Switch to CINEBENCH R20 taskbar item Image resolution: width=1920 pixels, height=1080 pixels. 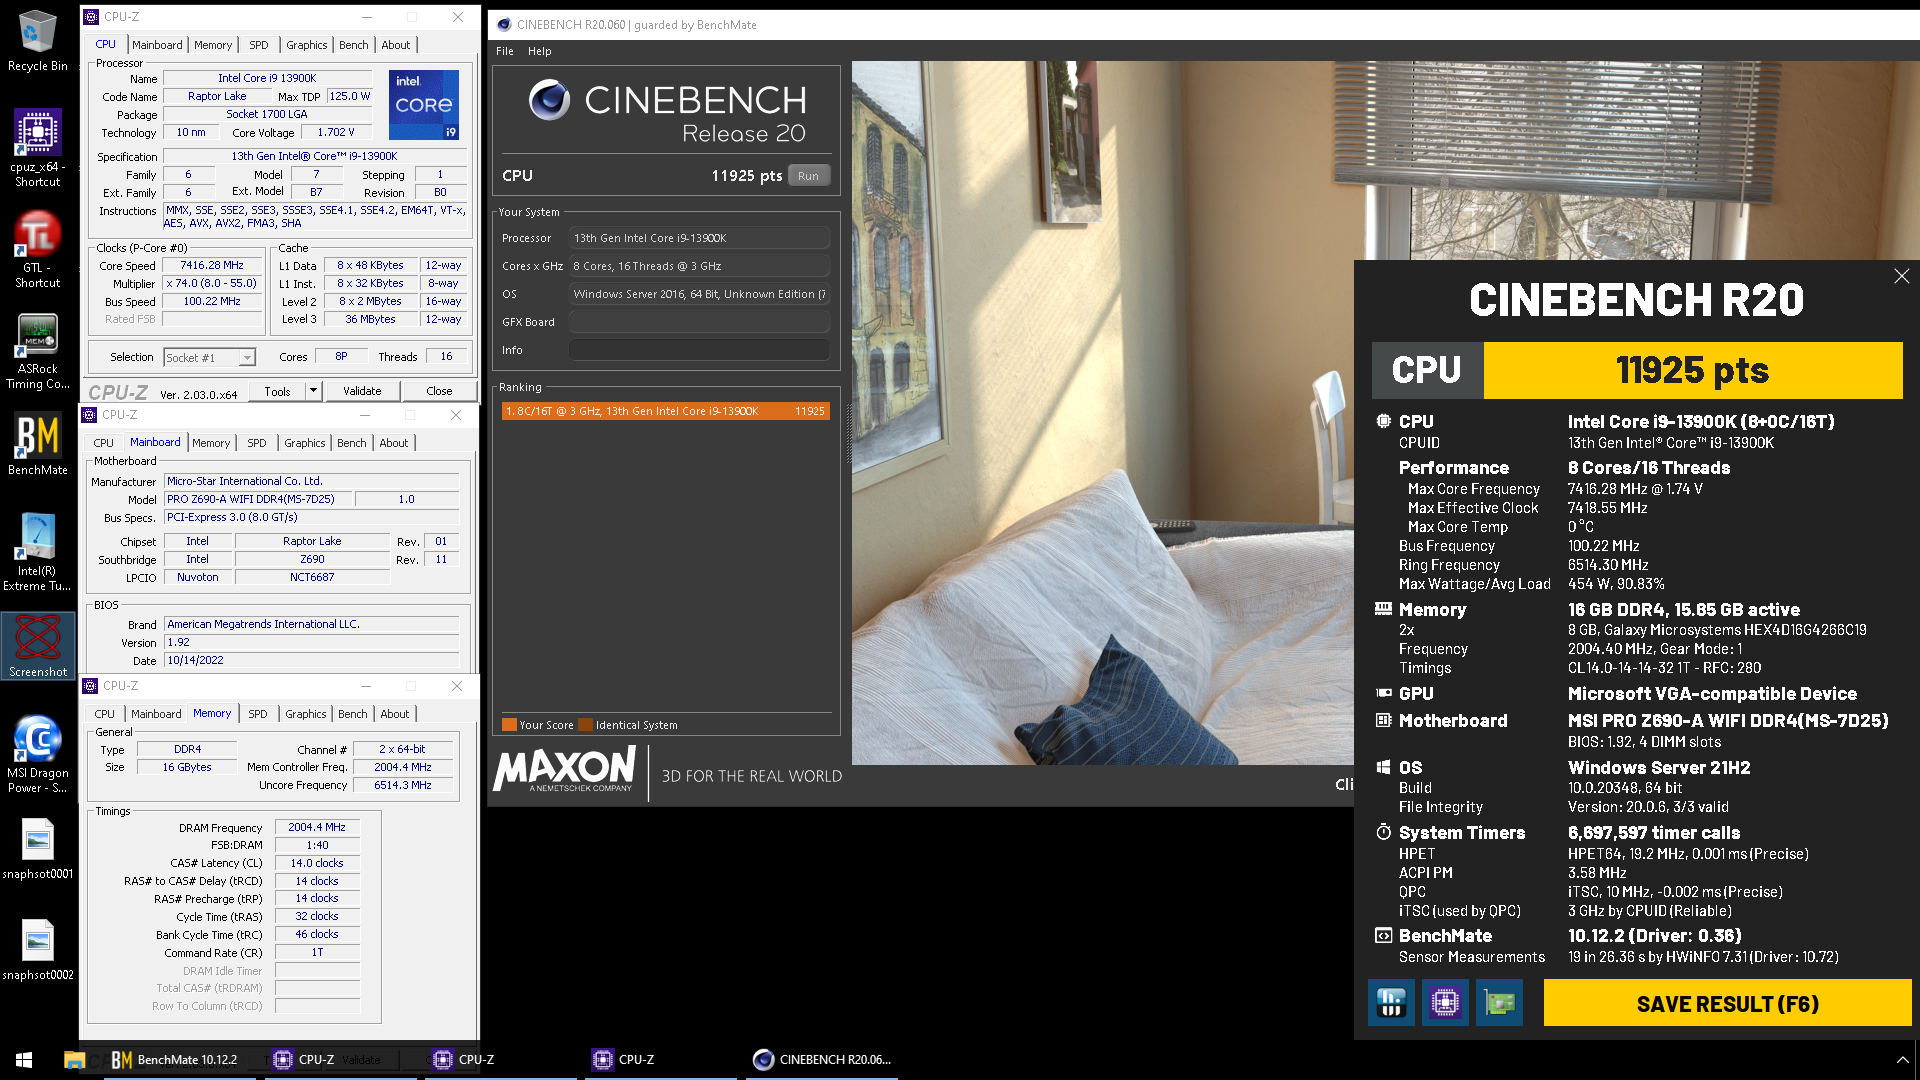pos(822,1060)
